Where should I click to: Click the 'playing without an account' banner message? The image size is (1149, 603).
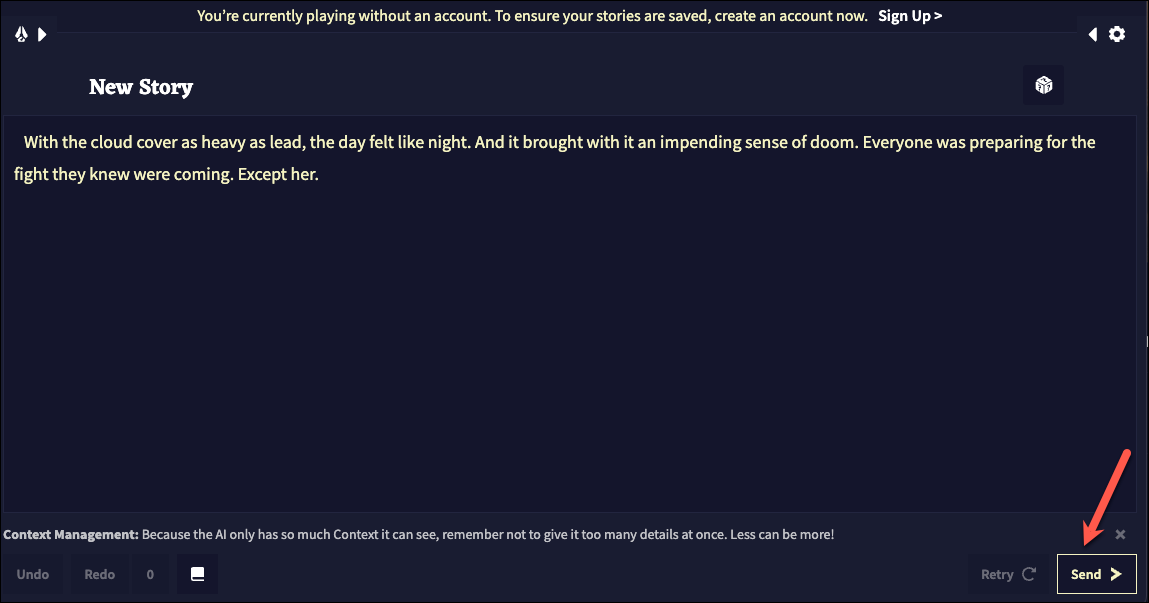[532, 16]
